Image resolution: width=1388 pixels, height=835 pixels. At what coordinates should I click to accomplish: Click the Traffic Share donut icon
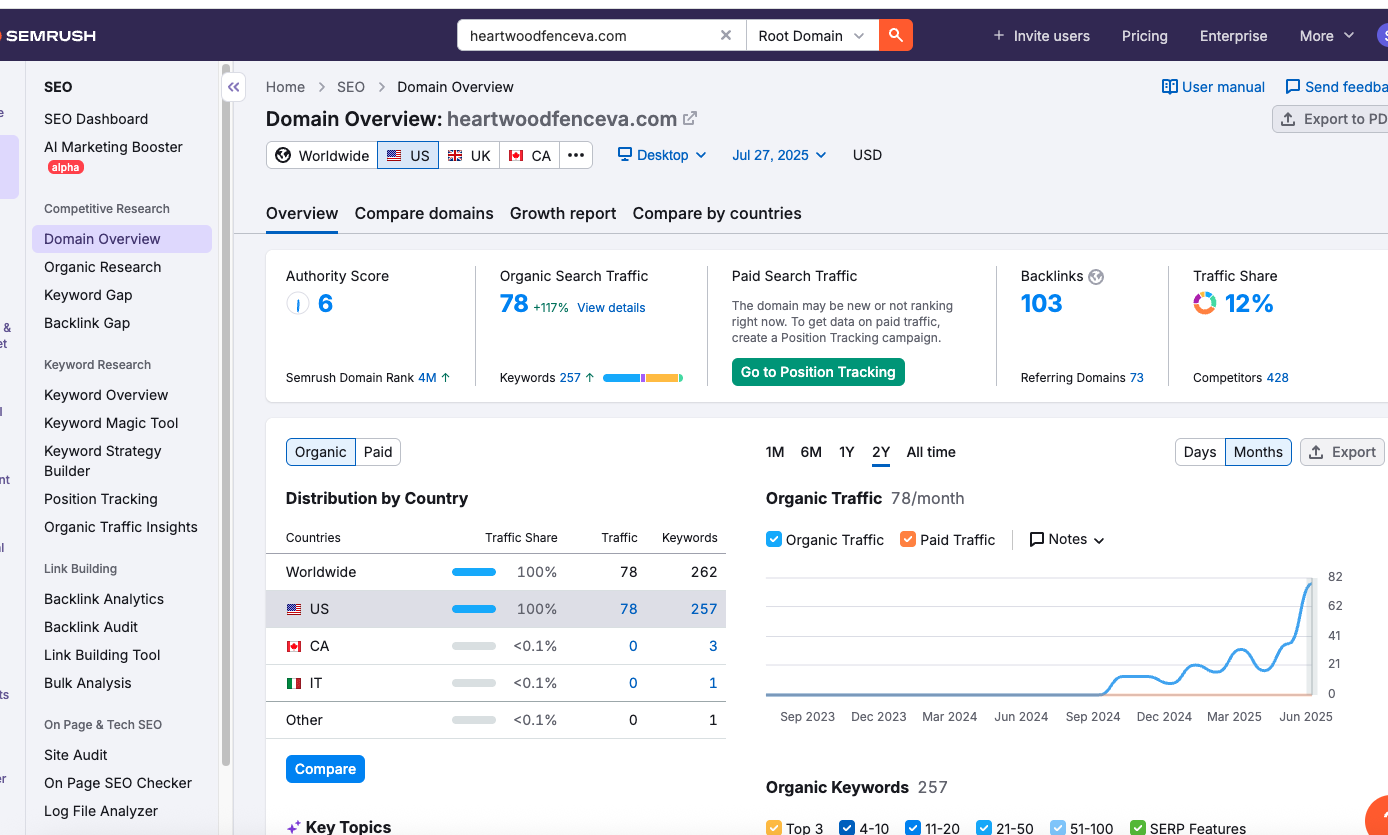pos(1205,303)
